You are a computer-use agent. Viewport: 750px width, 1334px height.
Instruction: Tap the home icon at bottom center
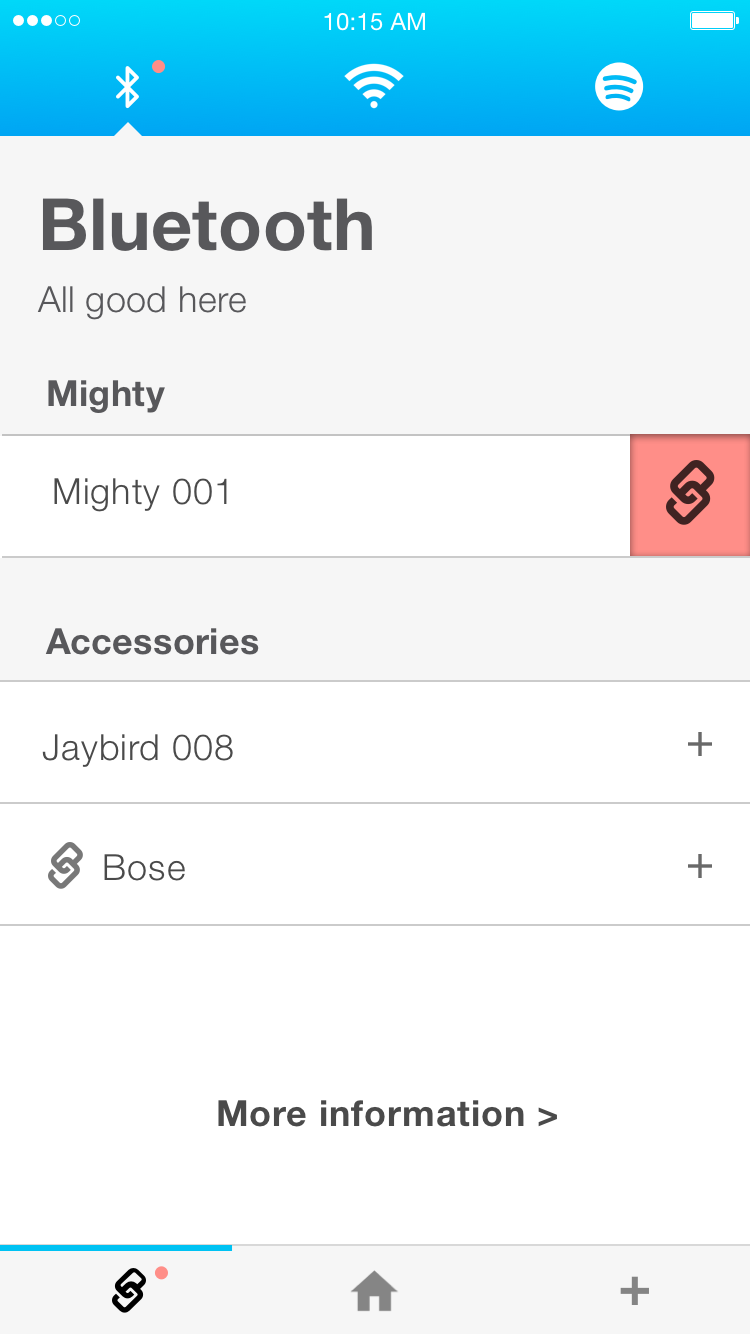[x=374, y=1290]
